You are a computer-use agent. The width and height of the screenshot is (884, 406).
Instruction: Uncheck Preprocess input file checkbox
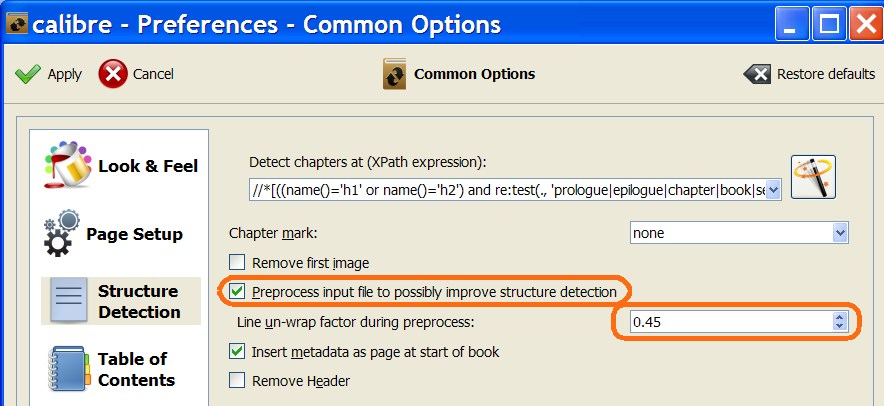point(237,292)
